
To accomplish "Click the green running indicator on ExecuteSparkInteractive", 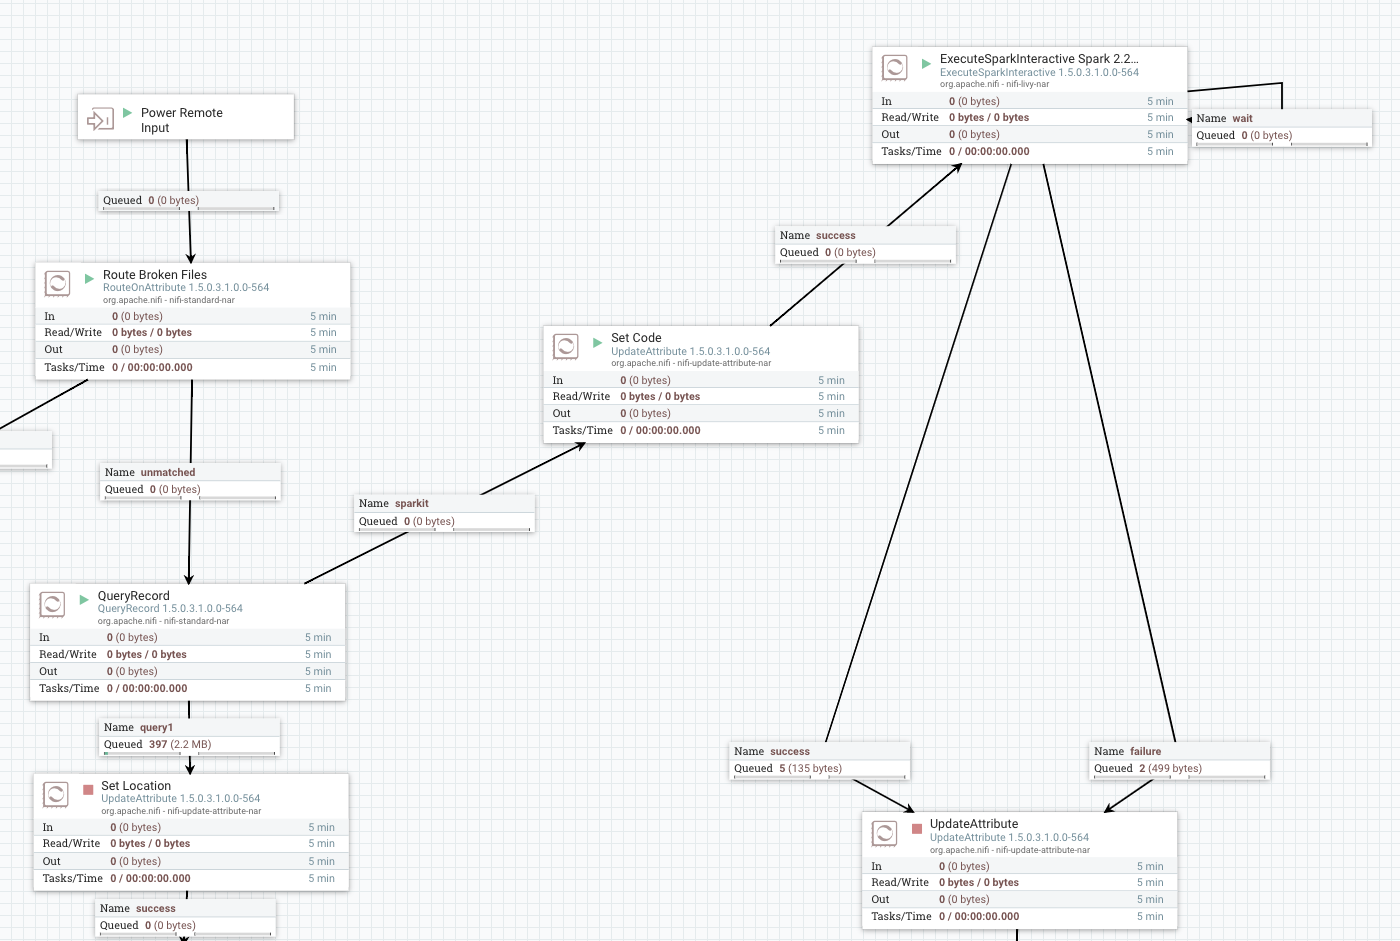I will pyautogui.click(x=924, y=62).
